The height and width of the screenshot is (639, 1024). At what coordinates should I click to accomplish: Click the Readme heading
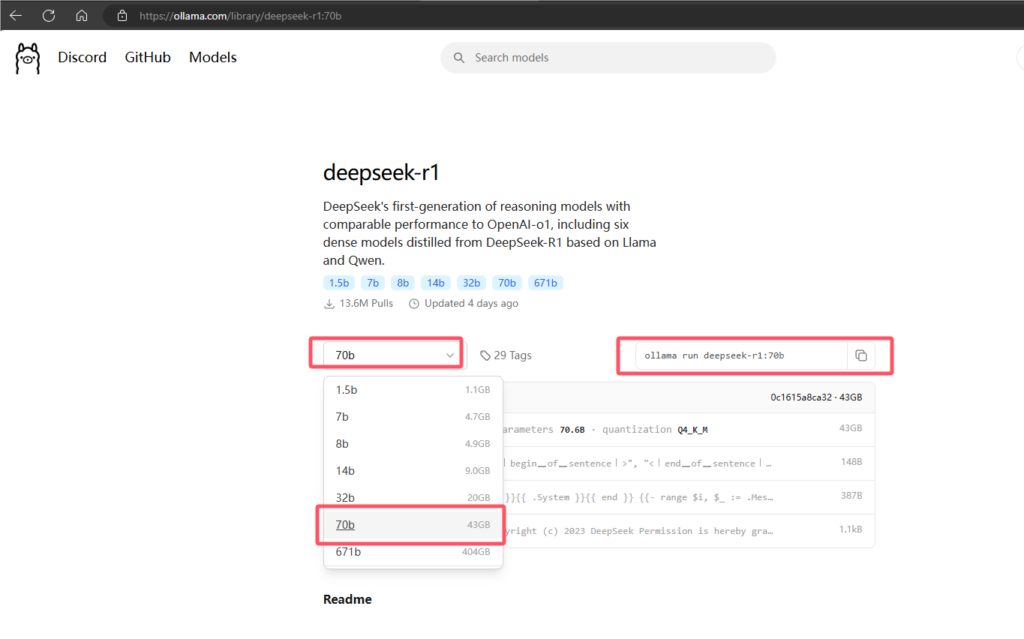347,599
